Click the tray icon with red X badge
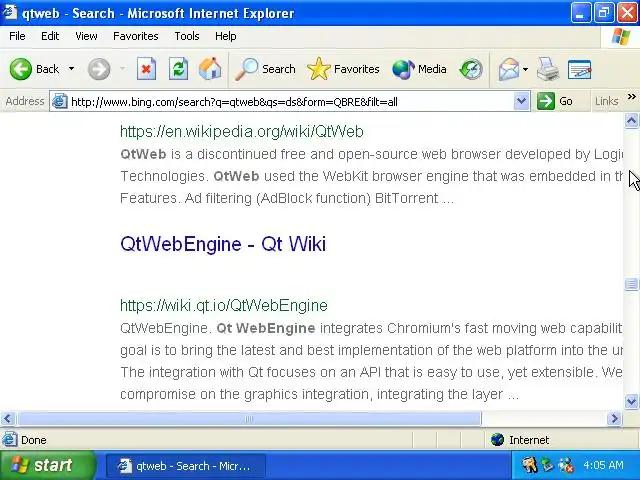640x480 pixels. coord(566,465)
